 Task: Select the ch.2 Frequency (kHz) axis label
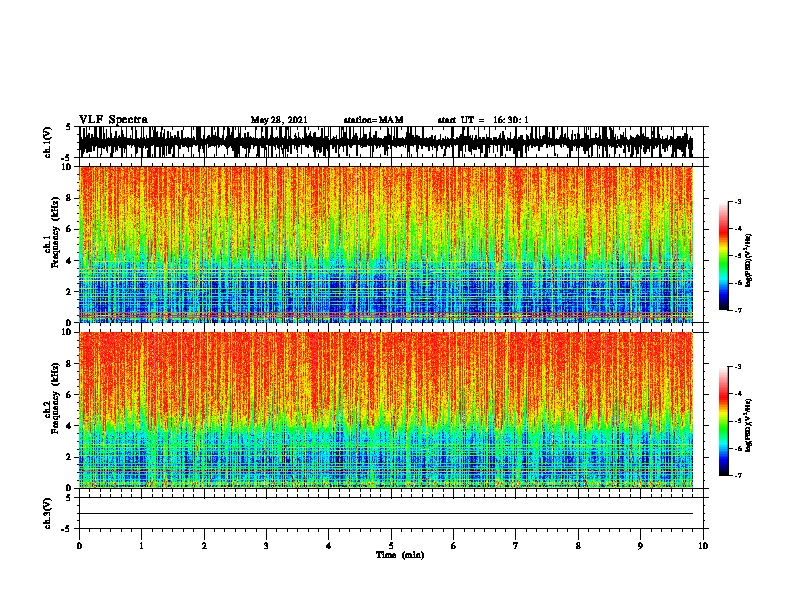[x=53, y=398]
